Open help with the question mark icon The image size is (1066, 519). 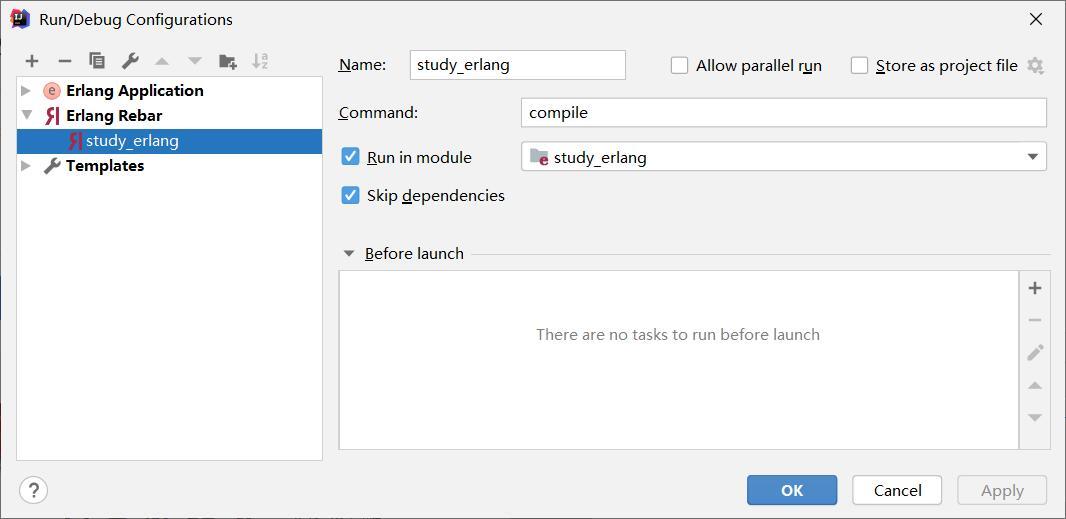pos(33,490)
